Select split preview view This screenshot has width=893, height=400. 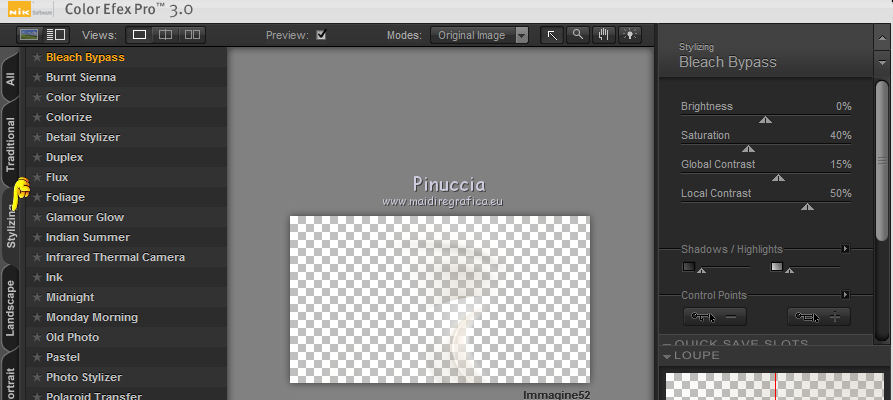coord(165,35)
